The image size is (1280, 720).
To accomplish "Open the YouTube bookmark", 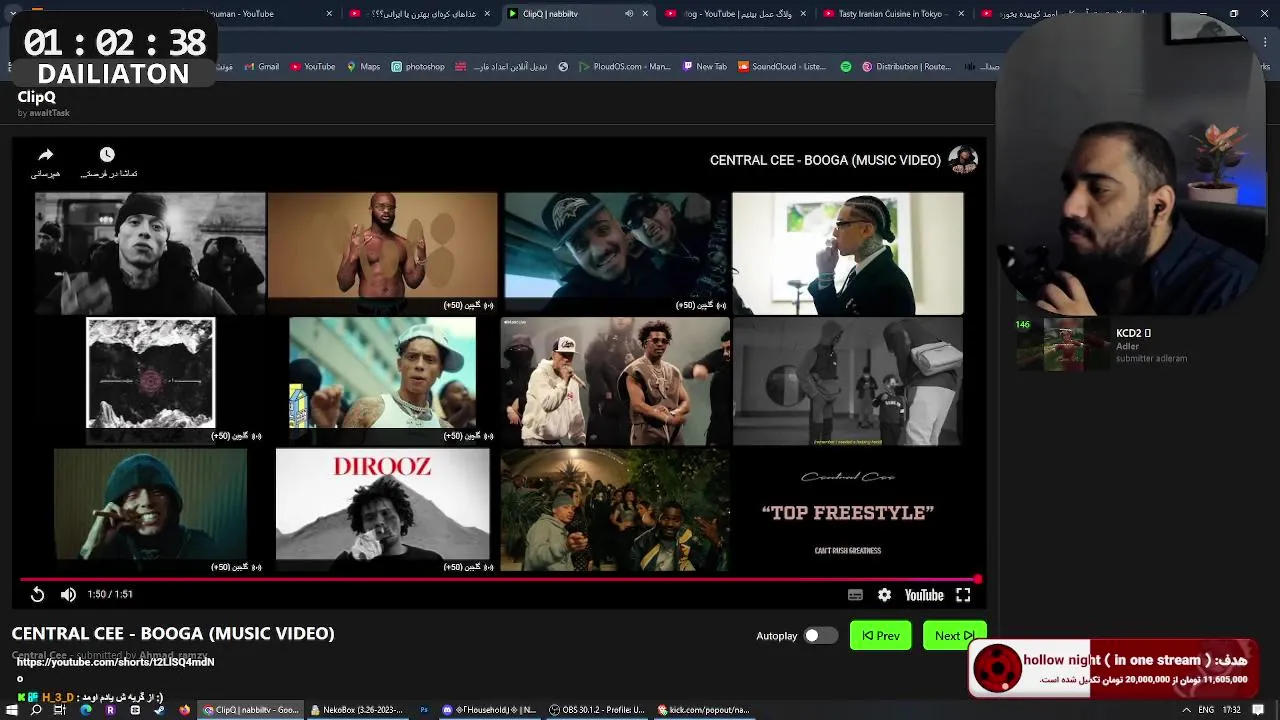I will pos(313,67).
